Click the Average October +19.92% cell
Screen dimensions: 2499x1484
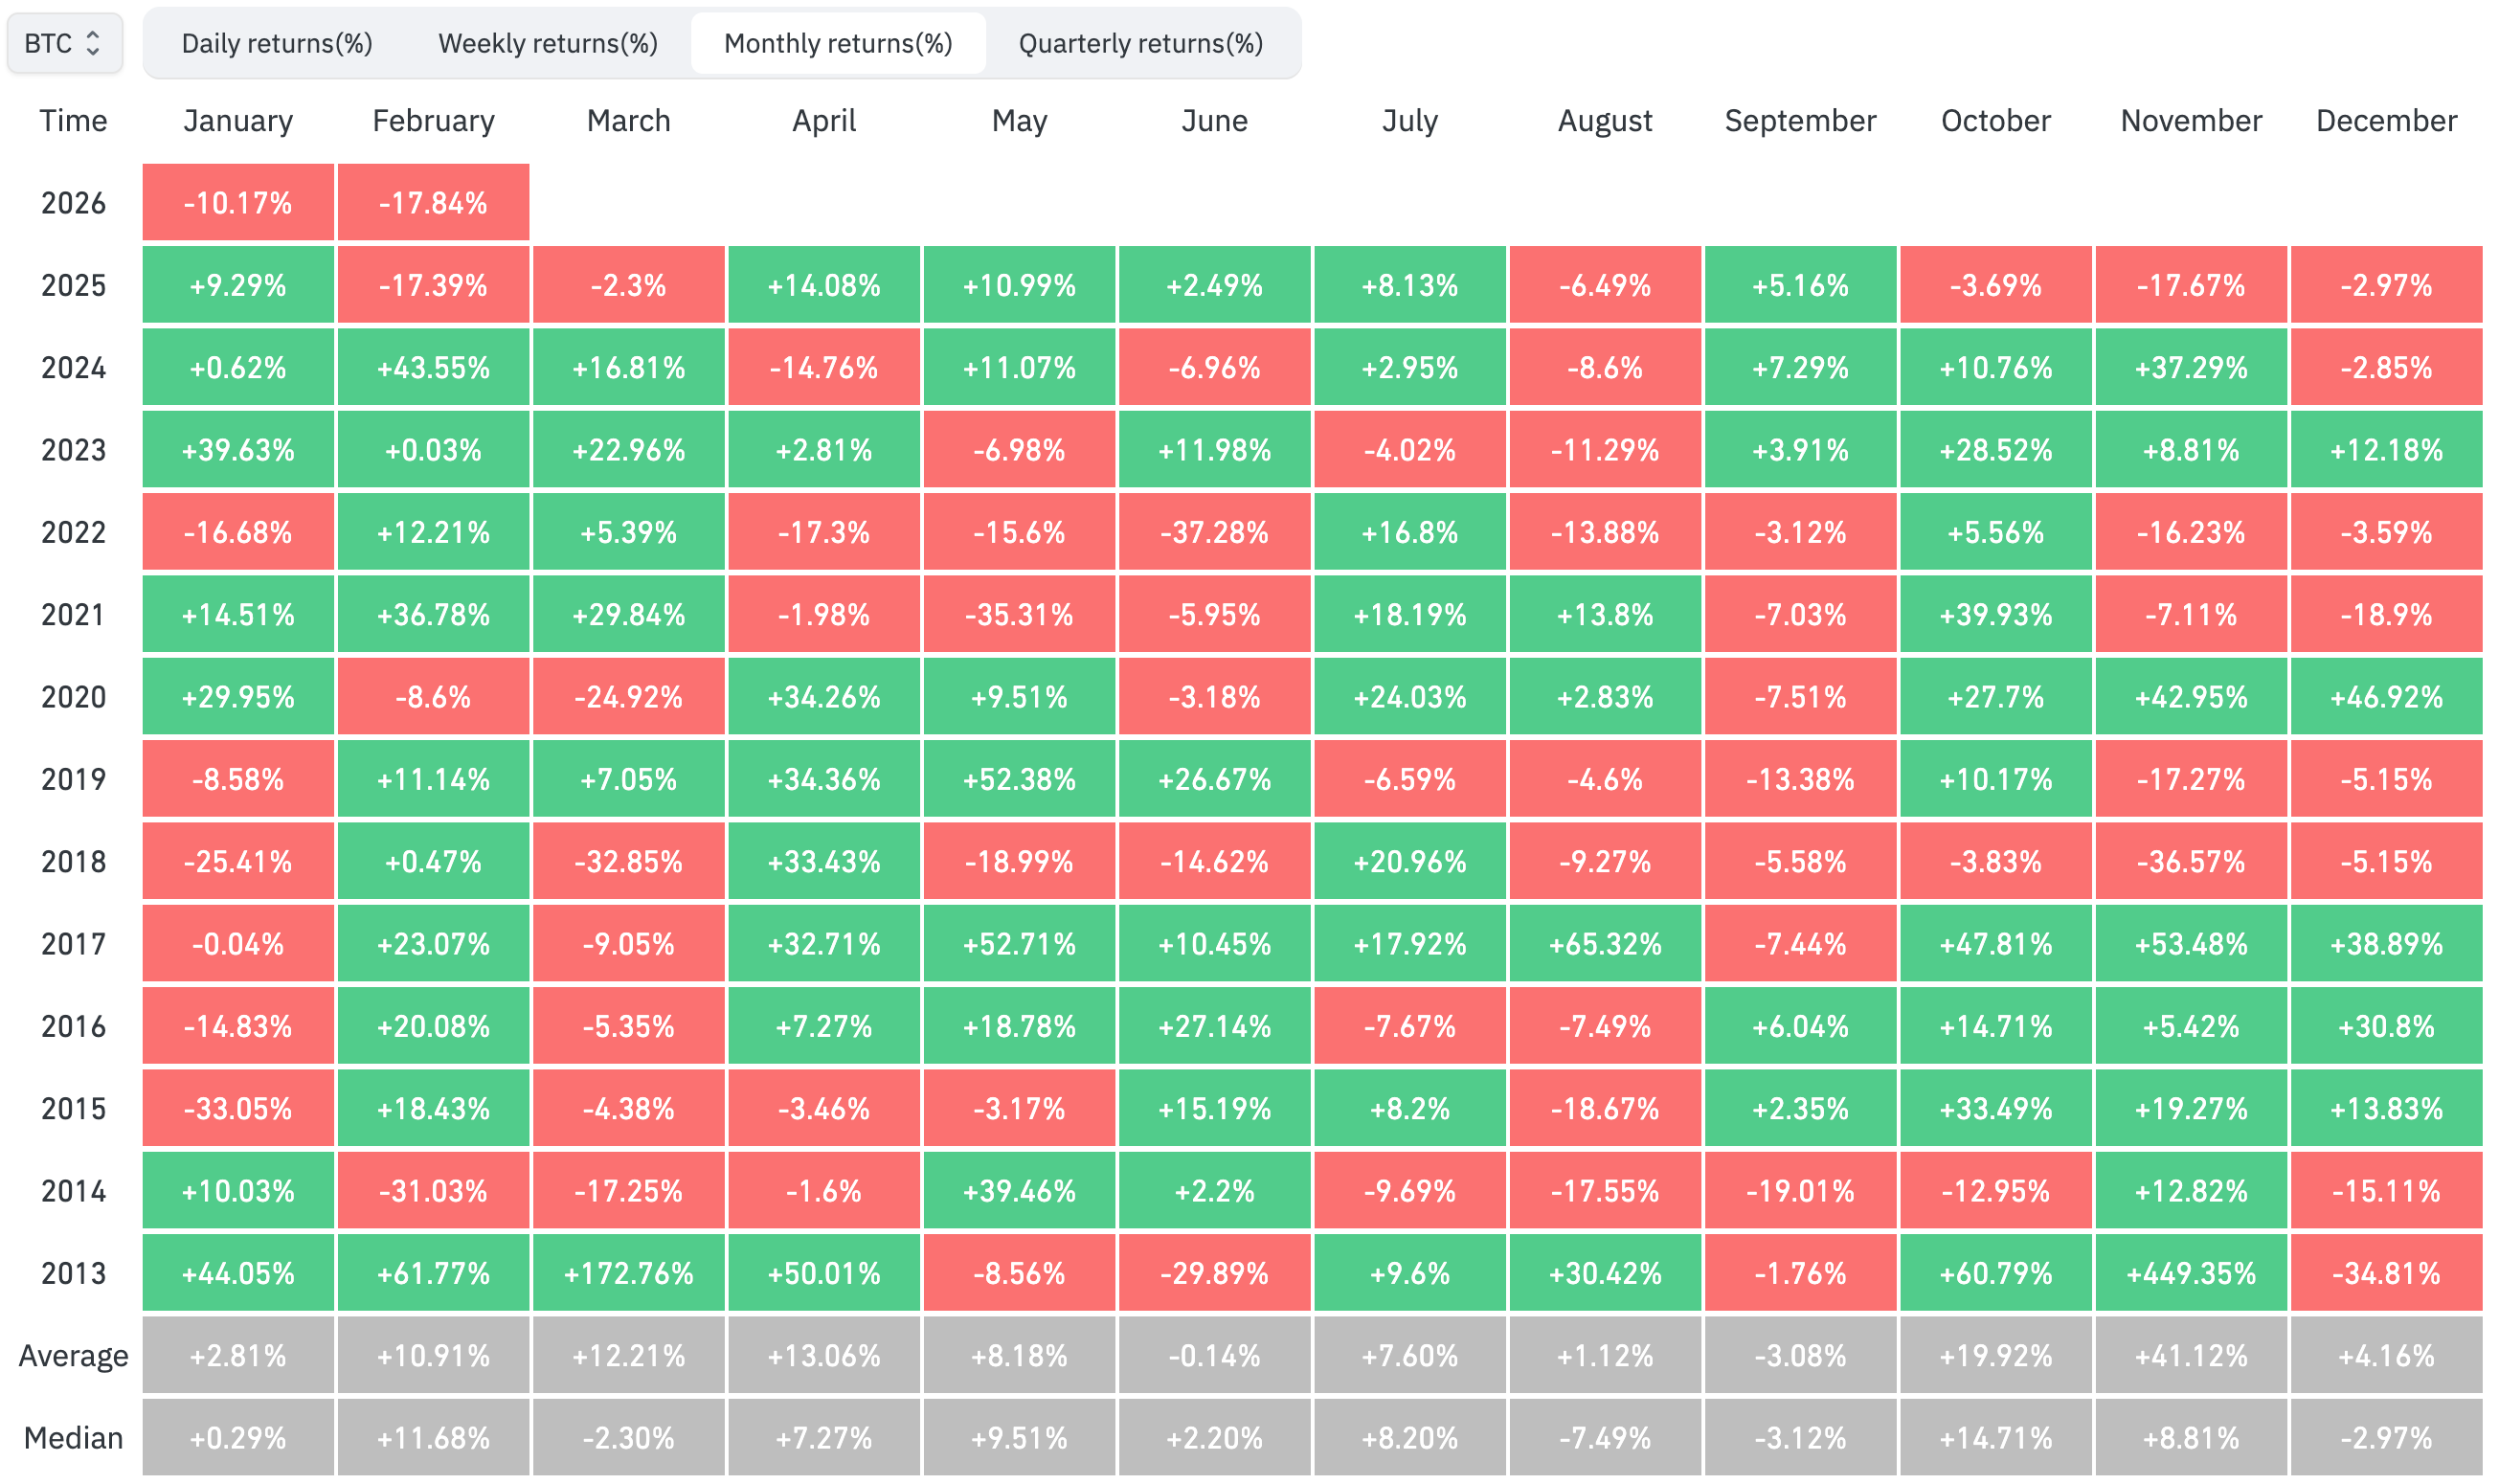click(1996, 1356)
